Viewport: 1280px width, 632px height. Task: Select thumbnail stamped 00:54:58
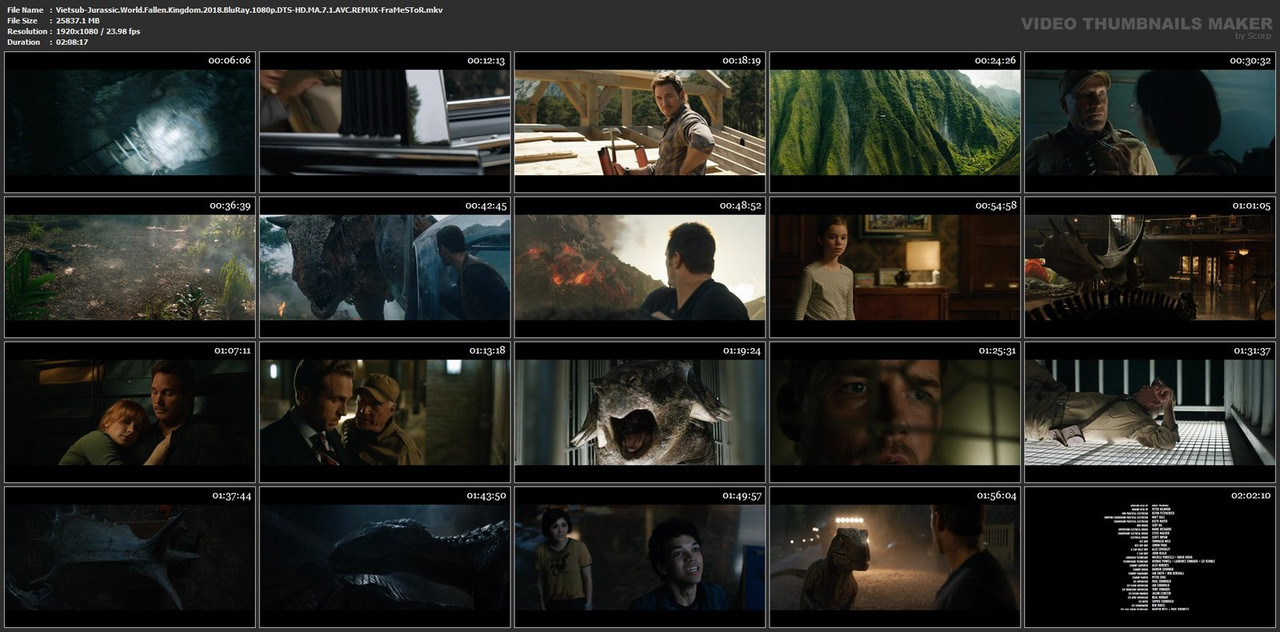click(895, 267)
